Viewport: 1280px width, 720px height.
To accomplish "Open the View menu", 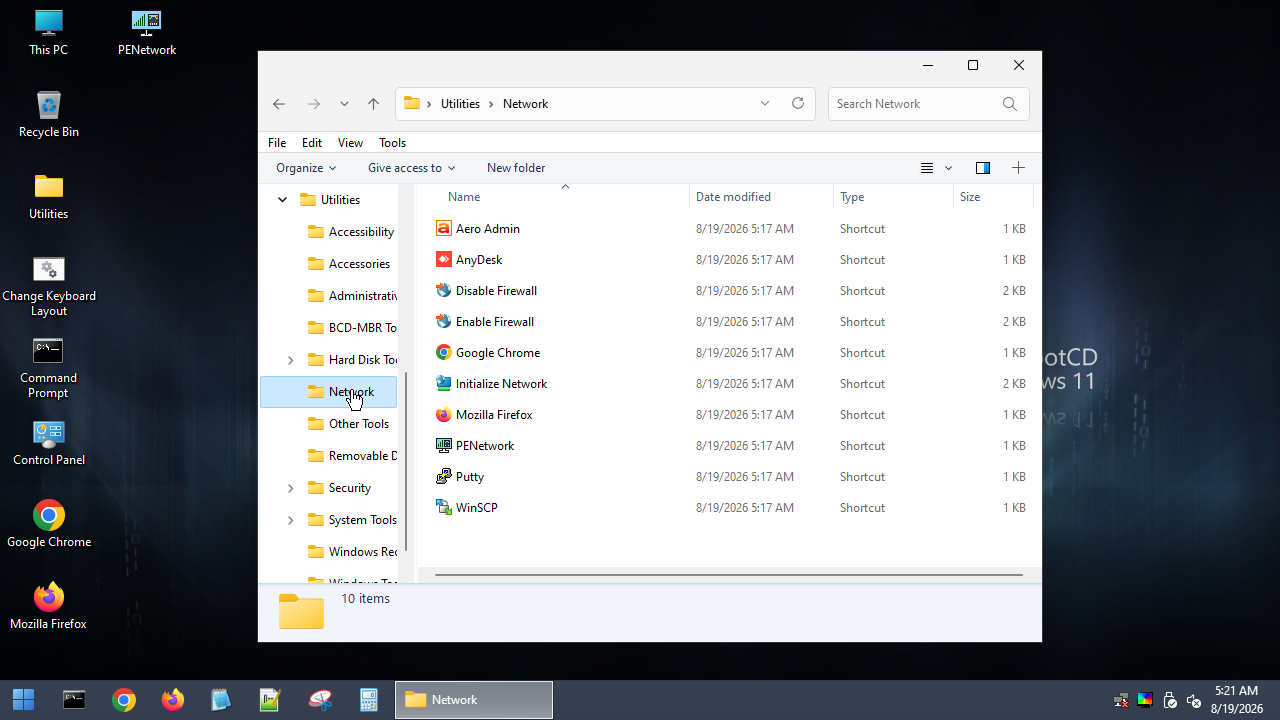I will pos(350,143).
